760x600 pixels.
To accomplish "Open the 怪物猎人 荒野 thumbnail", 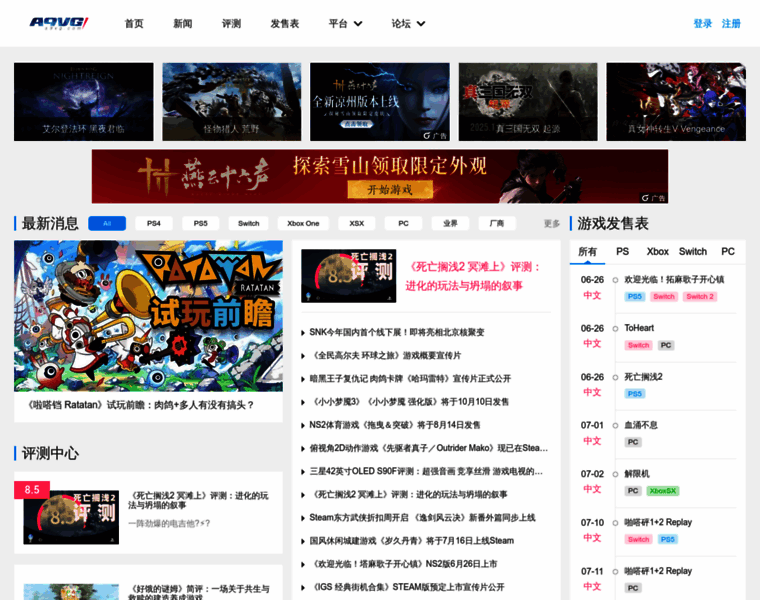I will point(232,102).
